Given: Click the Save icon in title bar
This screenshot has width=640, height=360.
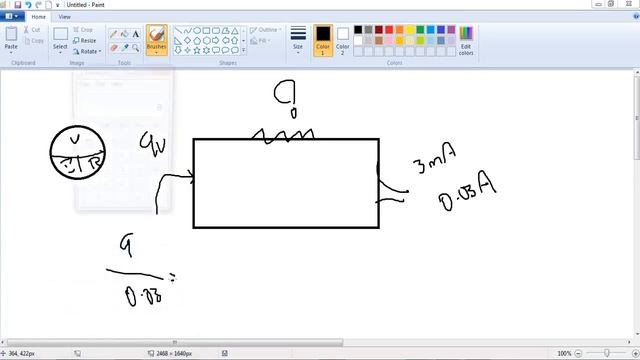Looking at the screenshot, I should pyautogui.click(x=18, y=5).
